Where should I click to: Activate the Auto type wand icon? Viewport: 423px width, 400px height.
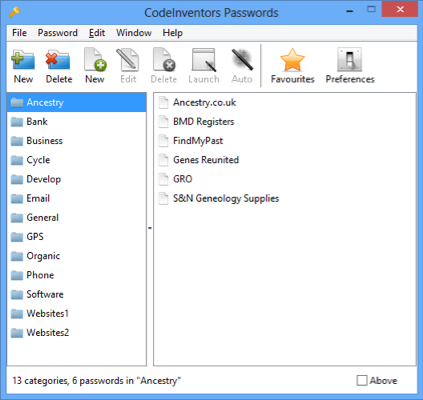(x=242, y=60)
